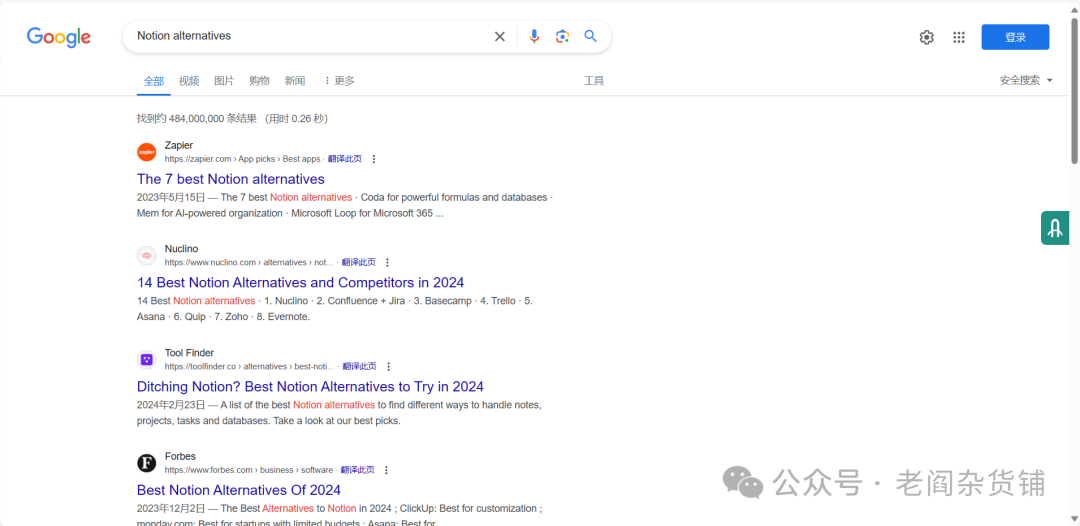The width and height of the screenshot is (1080, 526).
Task: Open Google Lens image search icon
Action: tap(562, 36)
